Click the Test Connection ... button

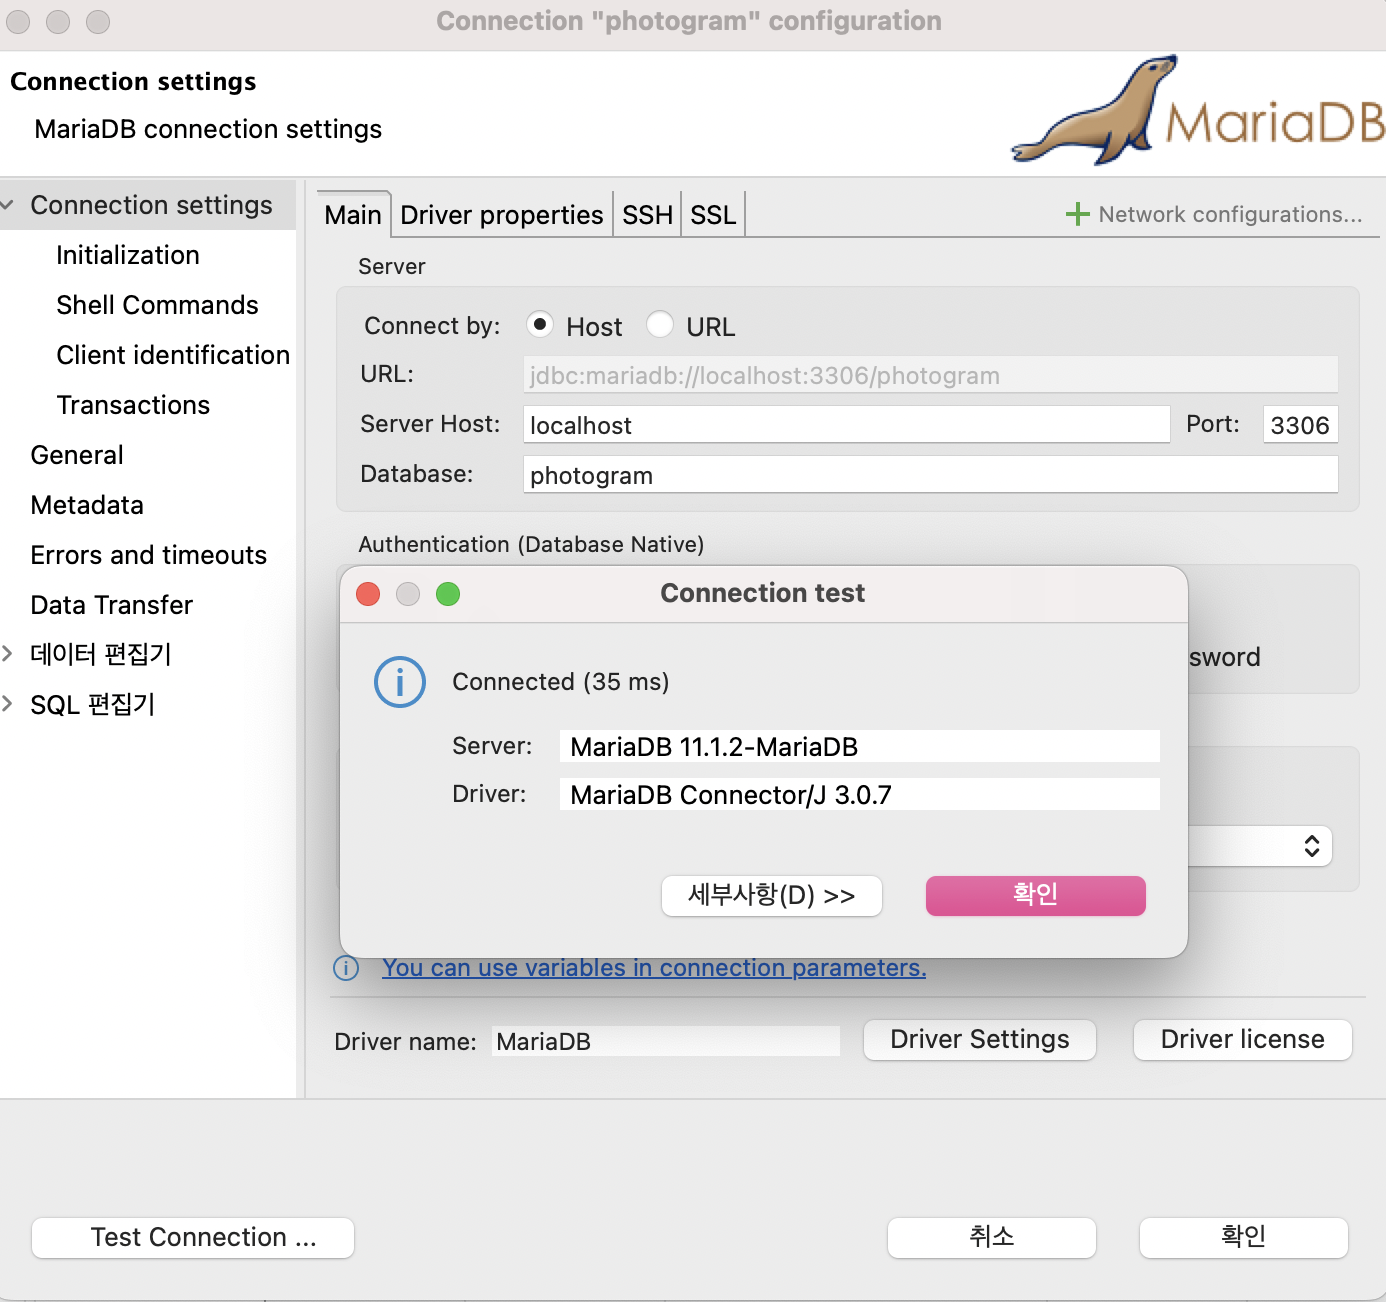click(193, 1238)
